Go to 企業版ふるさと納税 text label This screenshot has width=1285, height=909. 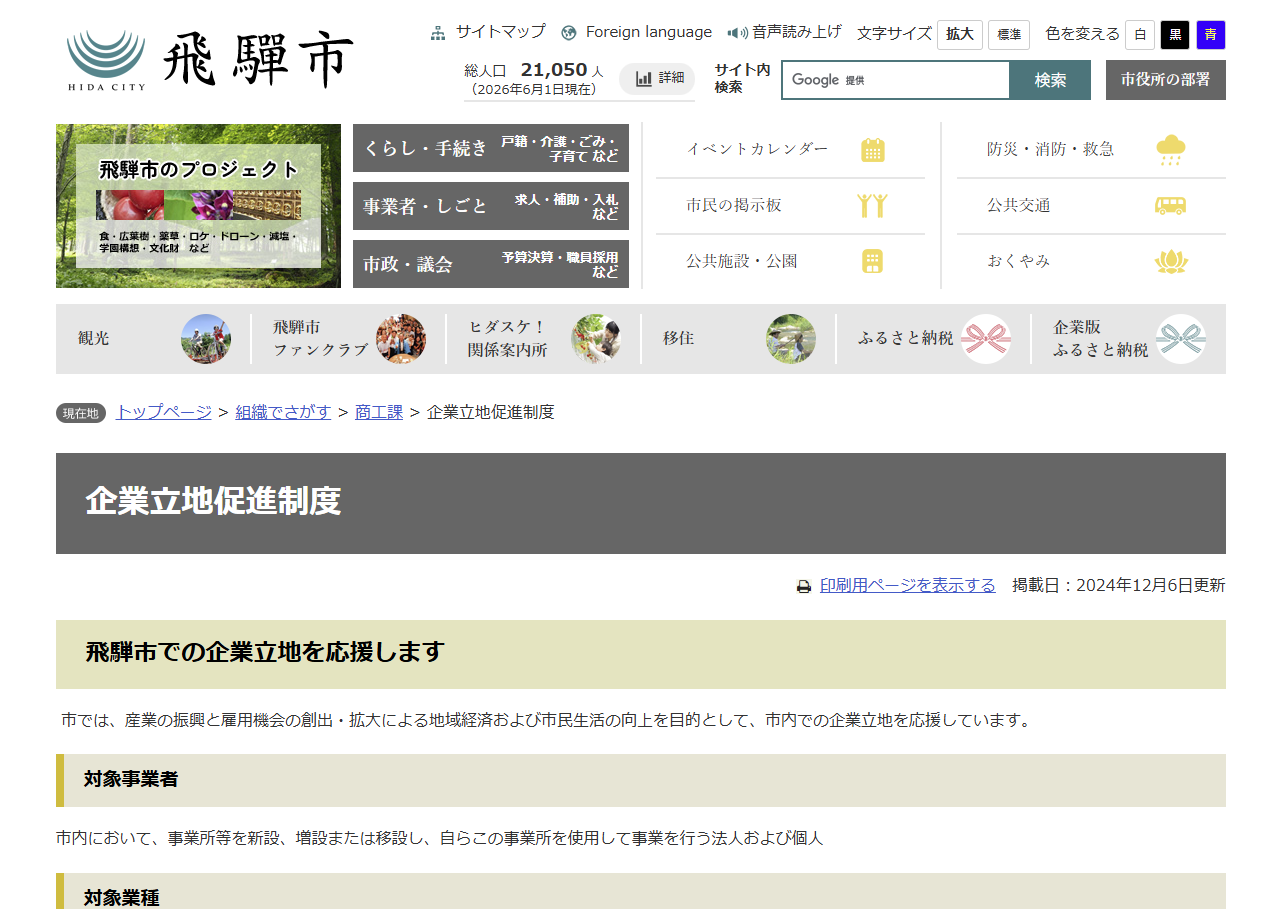click(1100, 339)
